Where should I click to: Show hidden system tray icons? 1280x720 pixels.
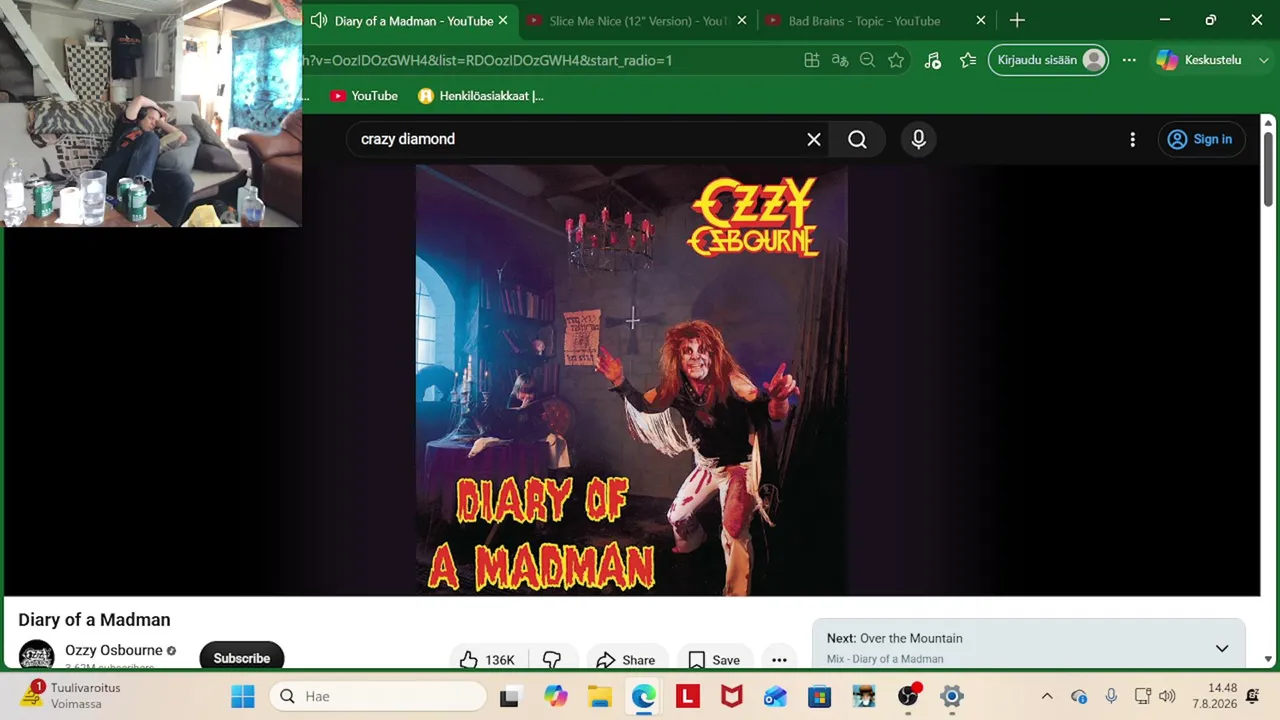pos(1047,696)
